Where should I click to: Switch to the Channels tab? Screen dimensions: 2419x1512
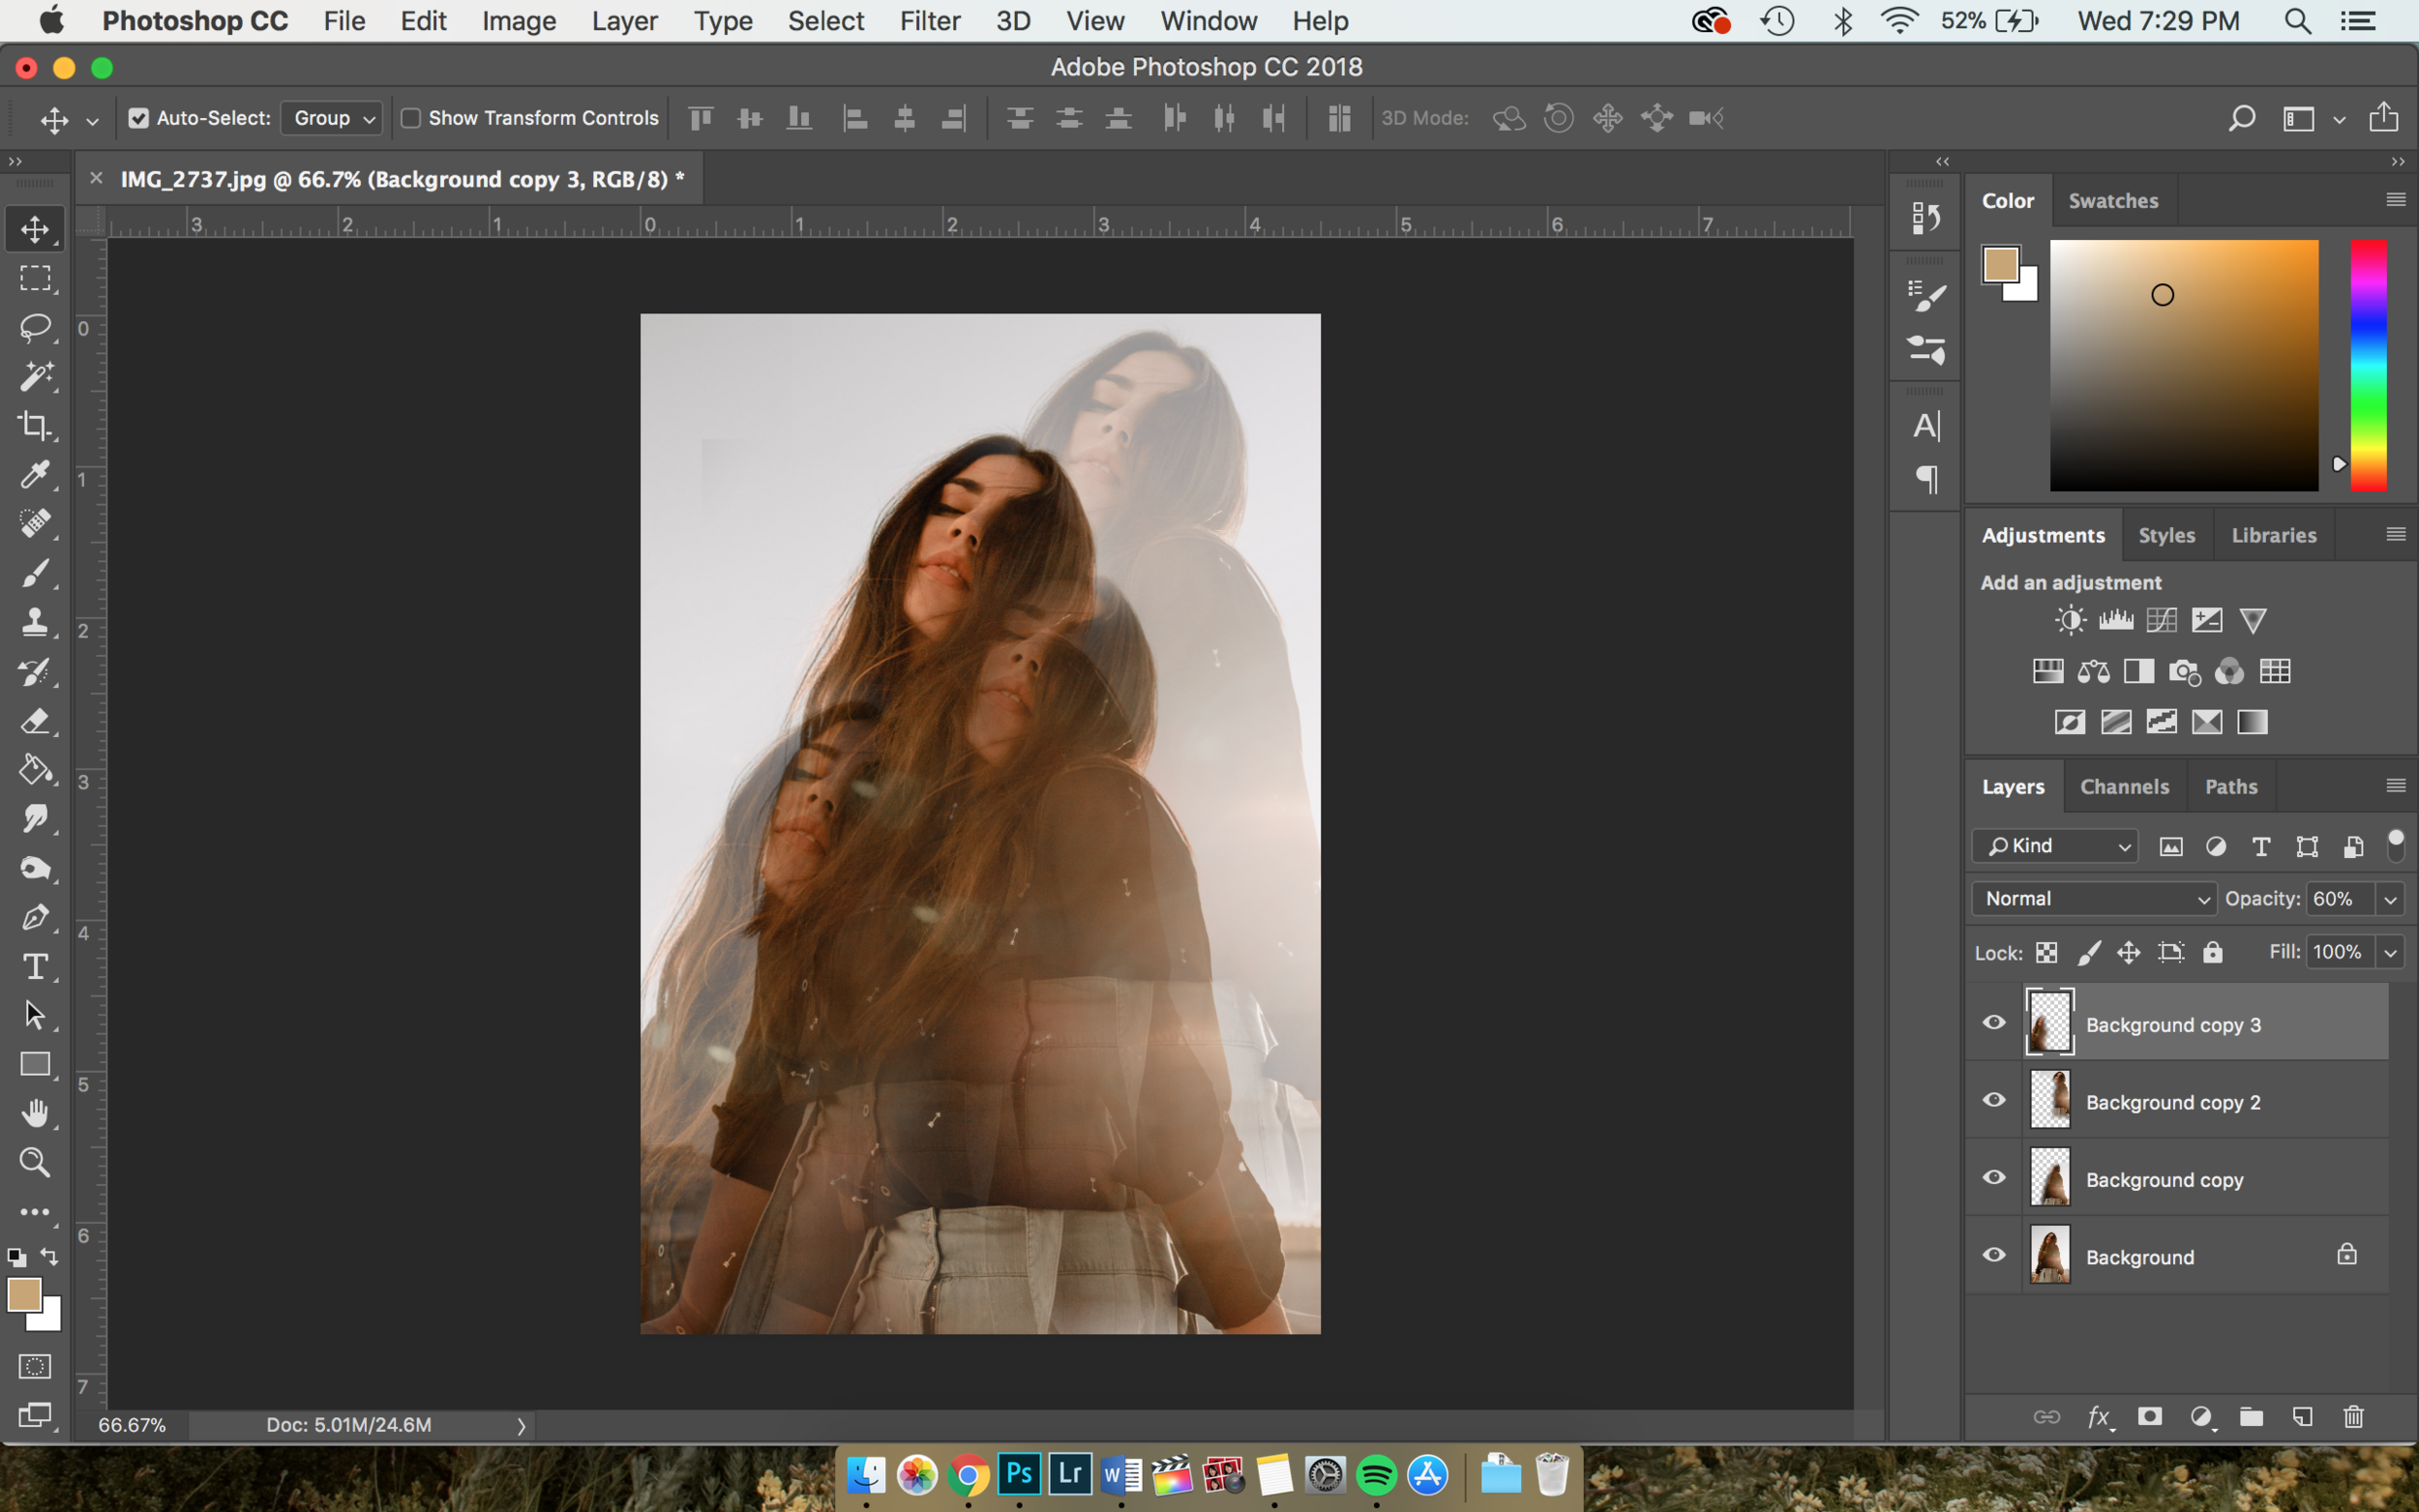click(2124, 787)
